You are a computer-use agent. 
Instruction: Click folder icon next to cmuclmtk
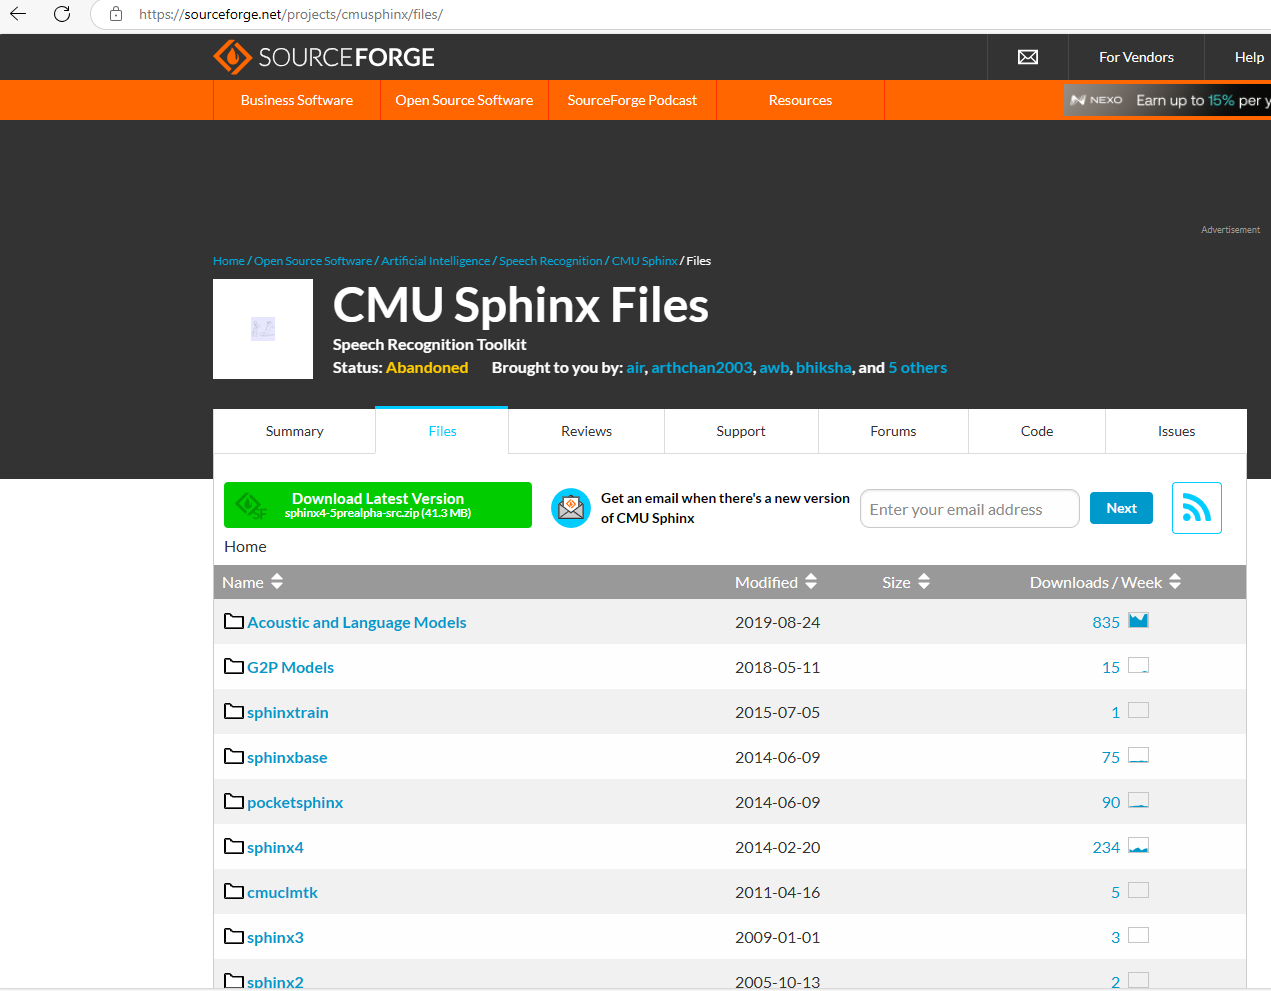pos(234,891)
